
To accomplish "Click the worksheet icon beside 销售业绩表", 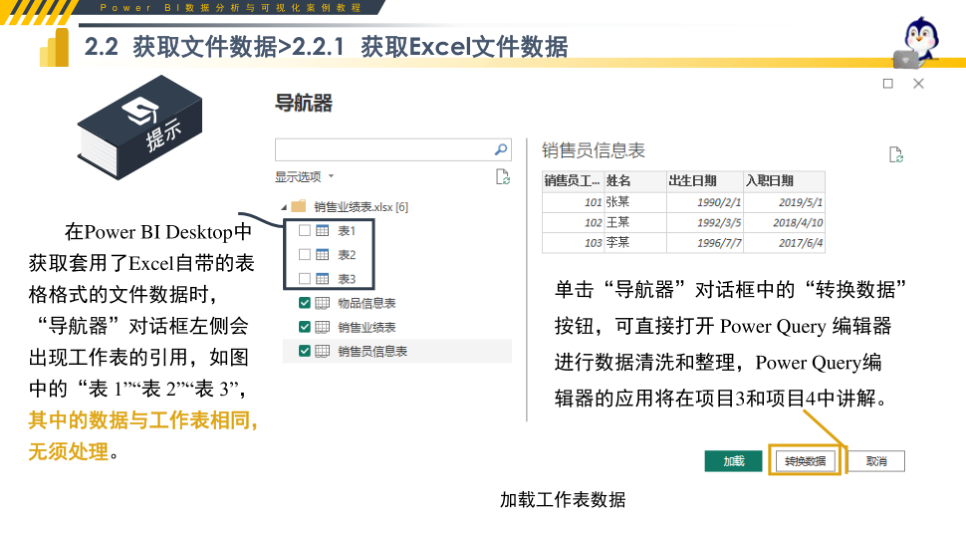I will 322,327.
